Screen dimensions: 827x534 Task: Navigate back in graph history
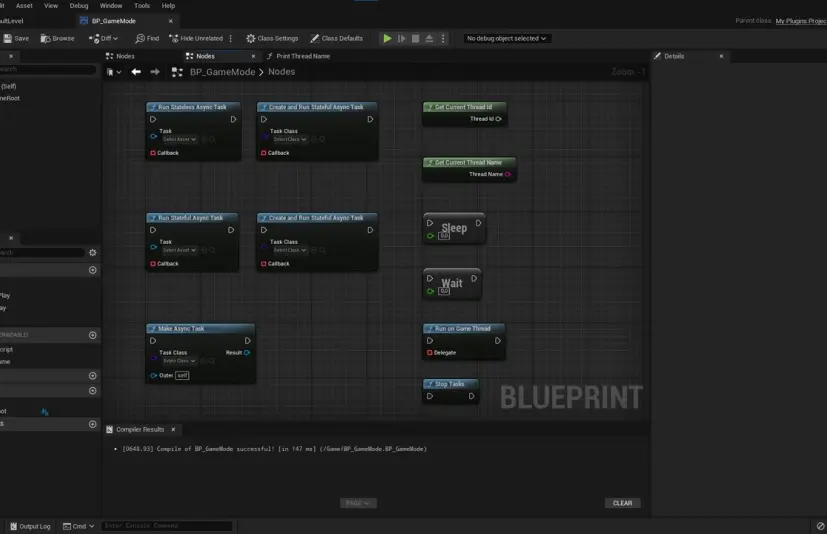point(136,72)
